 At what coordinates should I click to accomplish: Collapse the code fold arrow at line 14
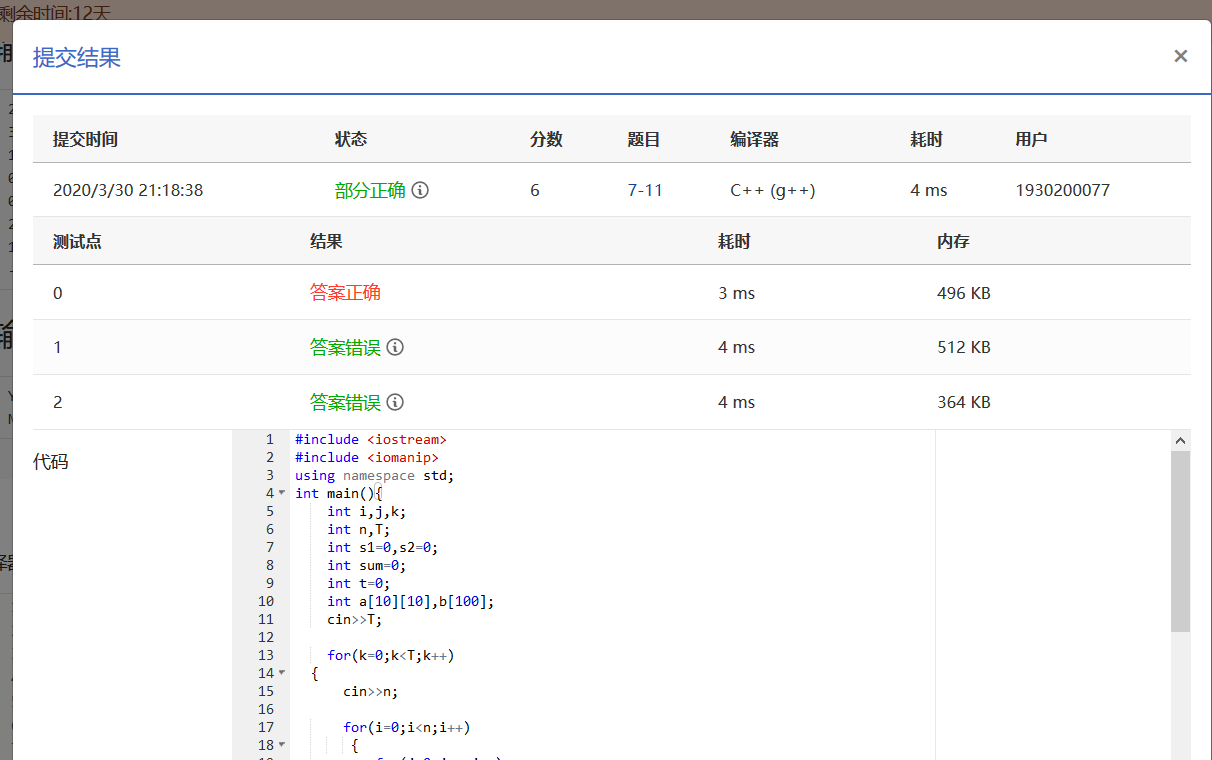[282, 674]
